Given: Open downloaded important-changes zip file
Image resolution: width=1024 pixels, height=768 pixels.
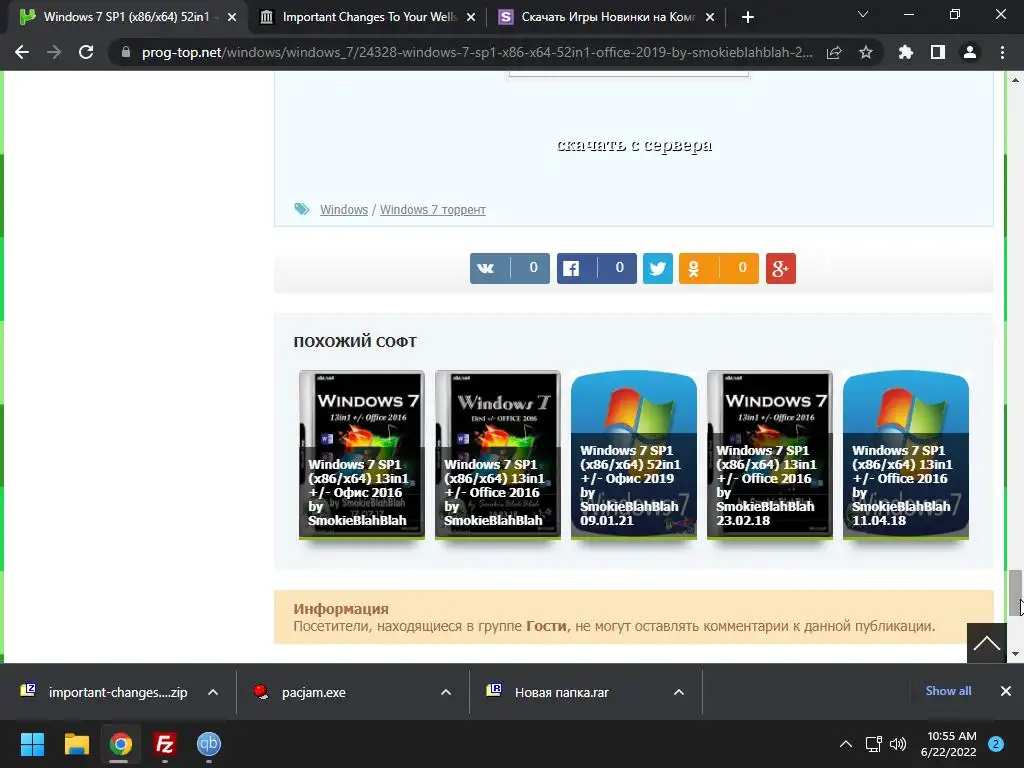Looking at the screenshot, I should tap(104, 692).
